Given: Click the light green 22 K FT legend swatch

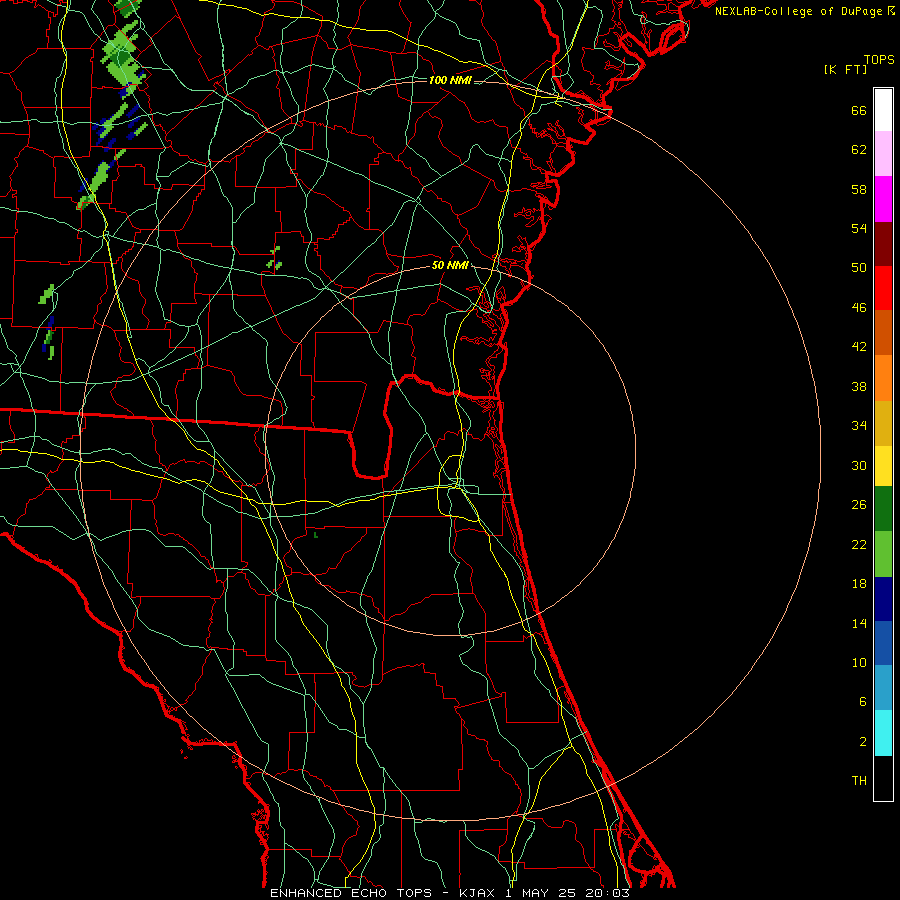Looking at the screenshot, I should (x=883, y=554).
